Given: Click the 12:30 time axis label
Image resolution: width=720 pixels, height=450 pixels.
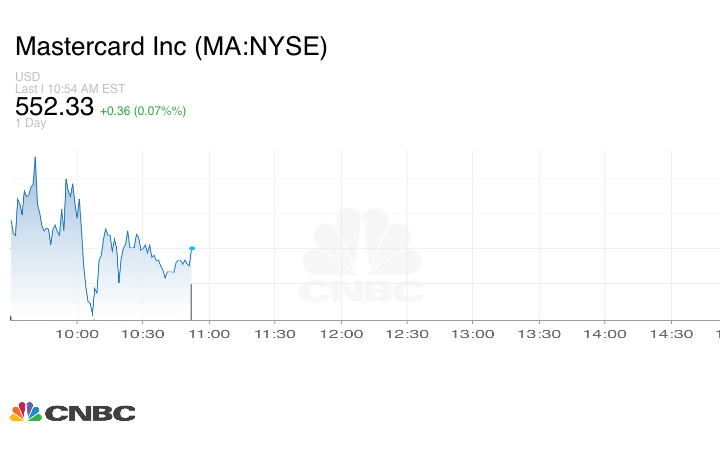Looking at the screenshot, I should click(407, 334).
